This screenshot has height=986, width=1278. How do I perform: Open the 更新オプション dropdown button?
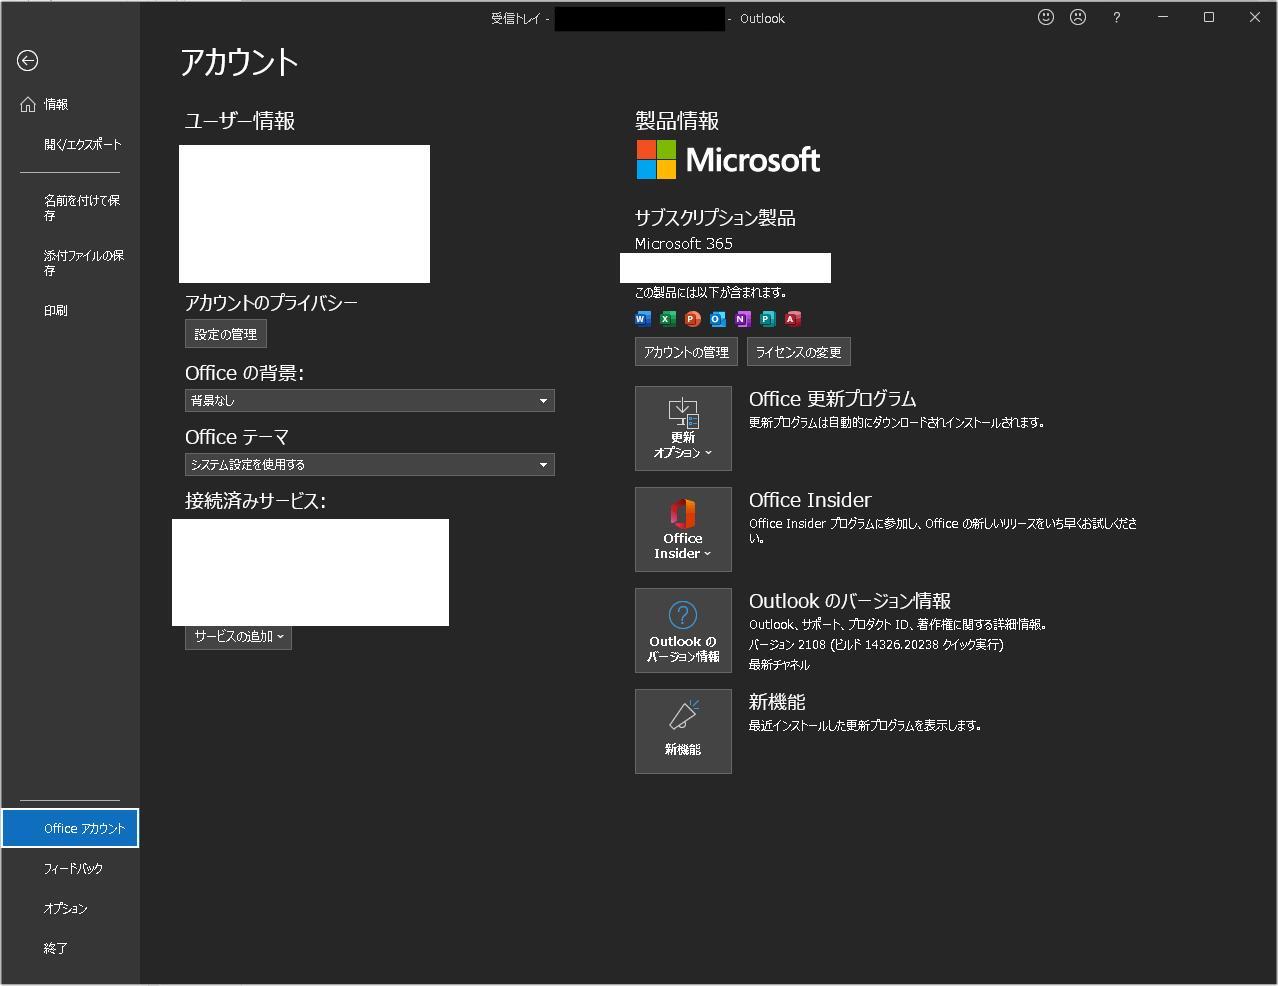683,428
